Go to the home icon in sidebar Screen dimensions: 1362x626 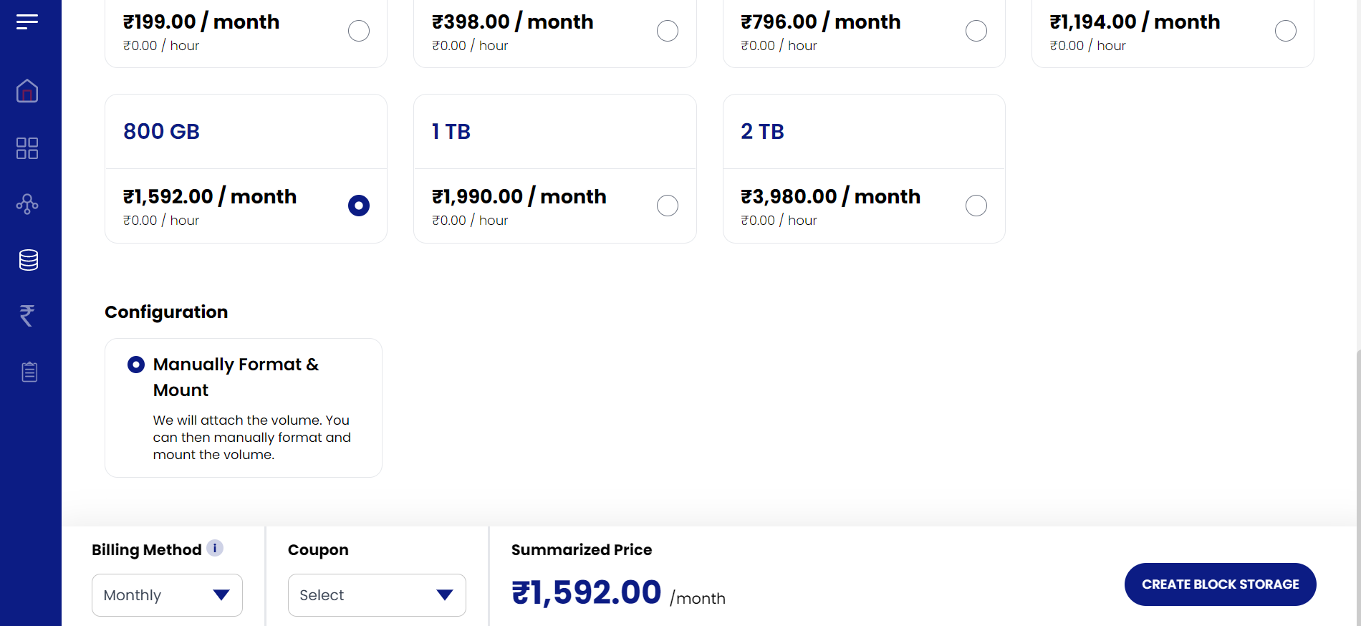tap(28, 92)
